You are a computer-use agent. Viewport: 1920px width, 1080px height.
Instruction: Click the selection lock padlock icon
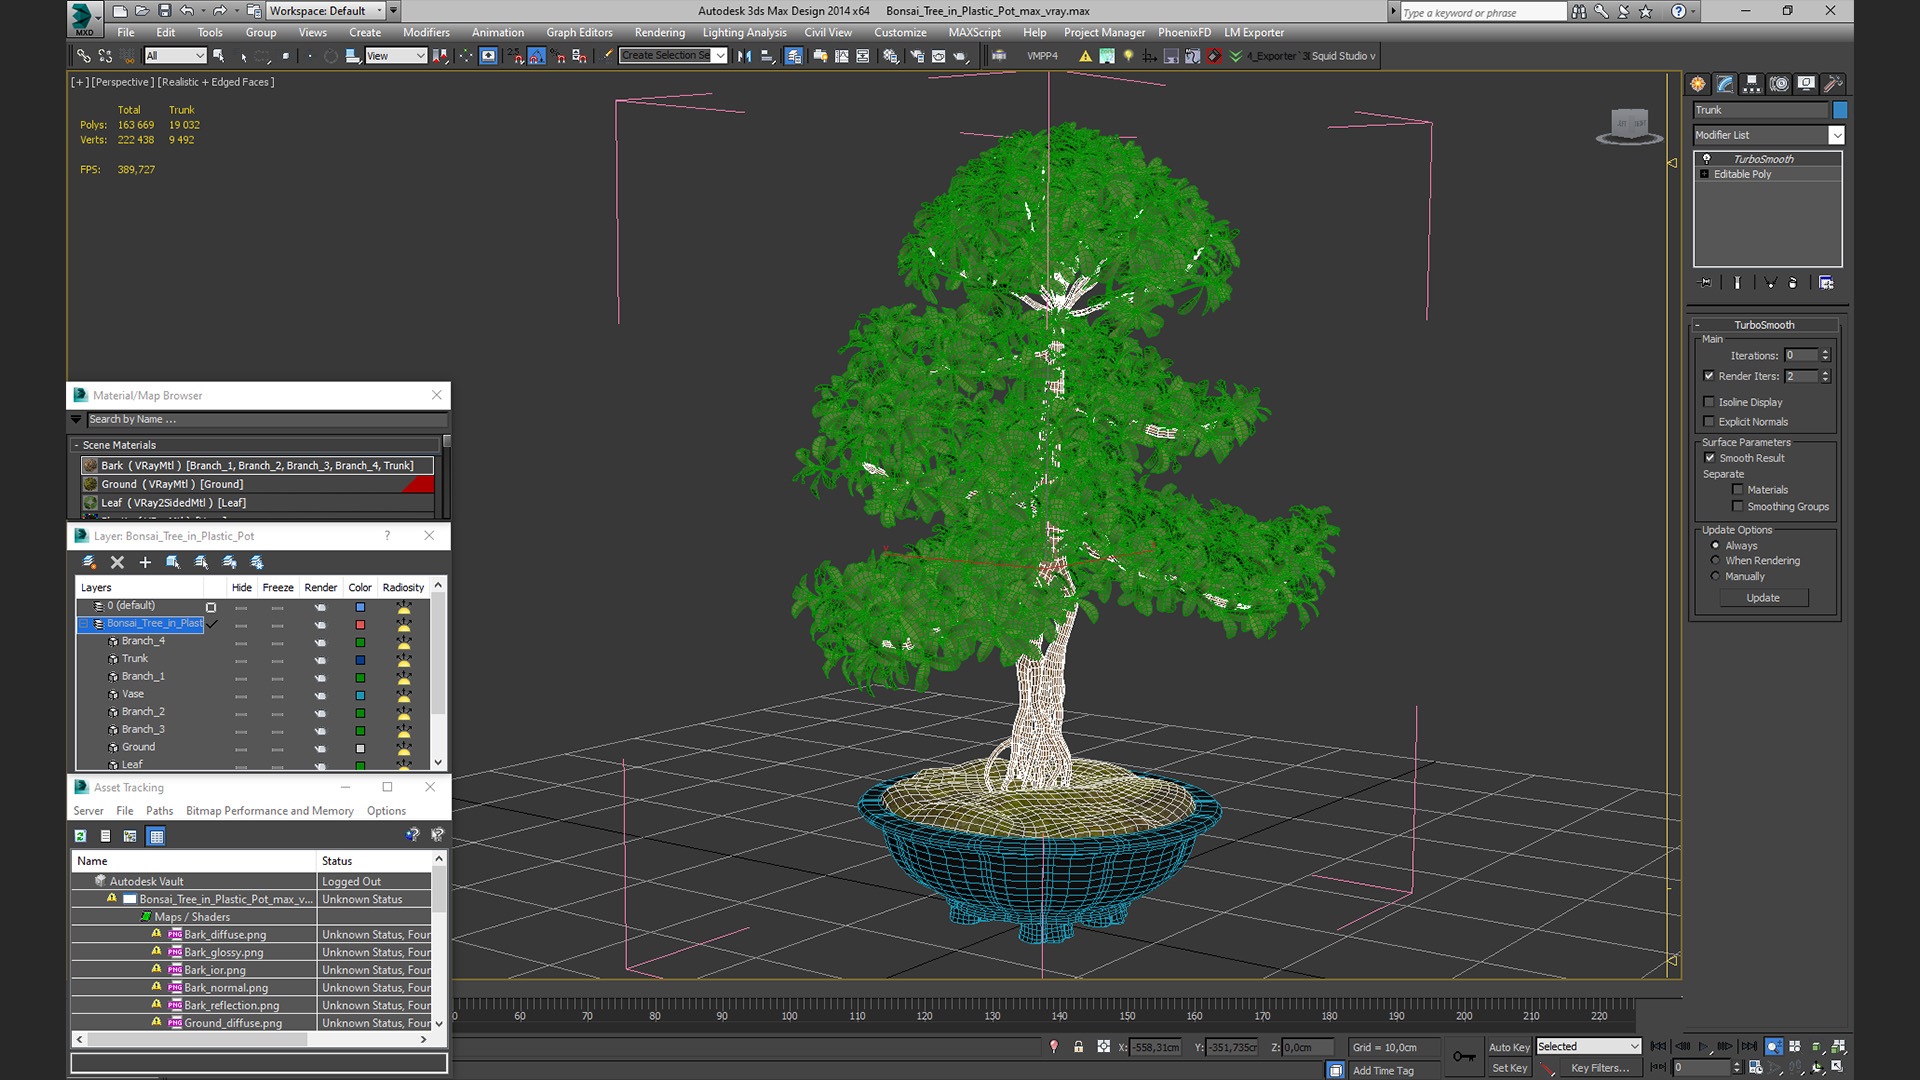click(x=1078, y=1047)
